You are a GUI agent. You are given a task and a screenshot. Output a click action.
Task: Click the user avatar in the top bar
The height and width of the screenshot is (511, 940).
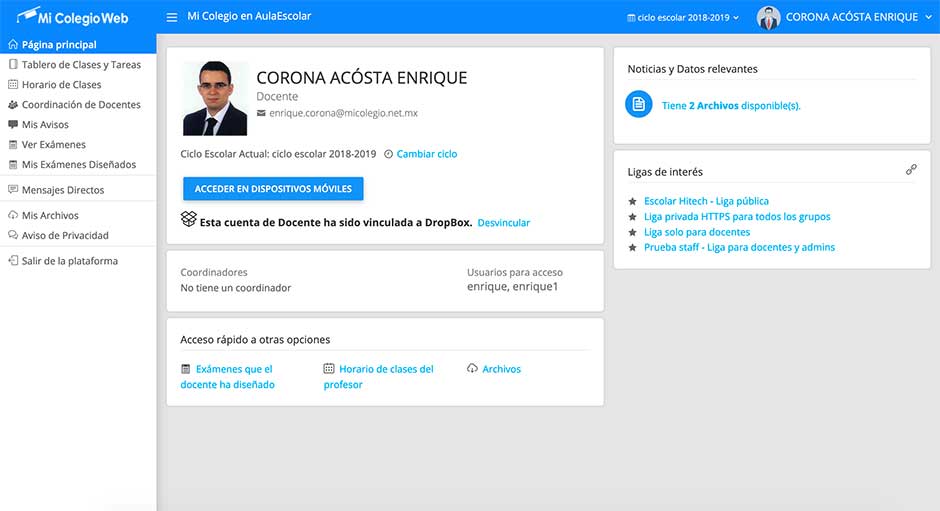point(769,17)
